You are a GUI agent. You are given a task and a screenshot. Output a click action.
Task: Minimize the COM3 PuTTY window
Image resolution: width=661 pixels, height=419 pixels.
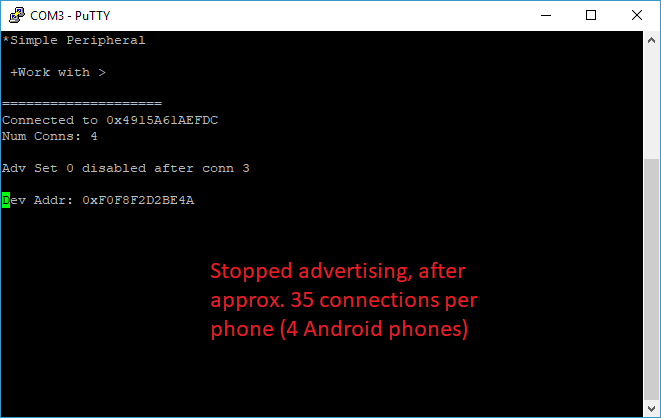[546, 16]
